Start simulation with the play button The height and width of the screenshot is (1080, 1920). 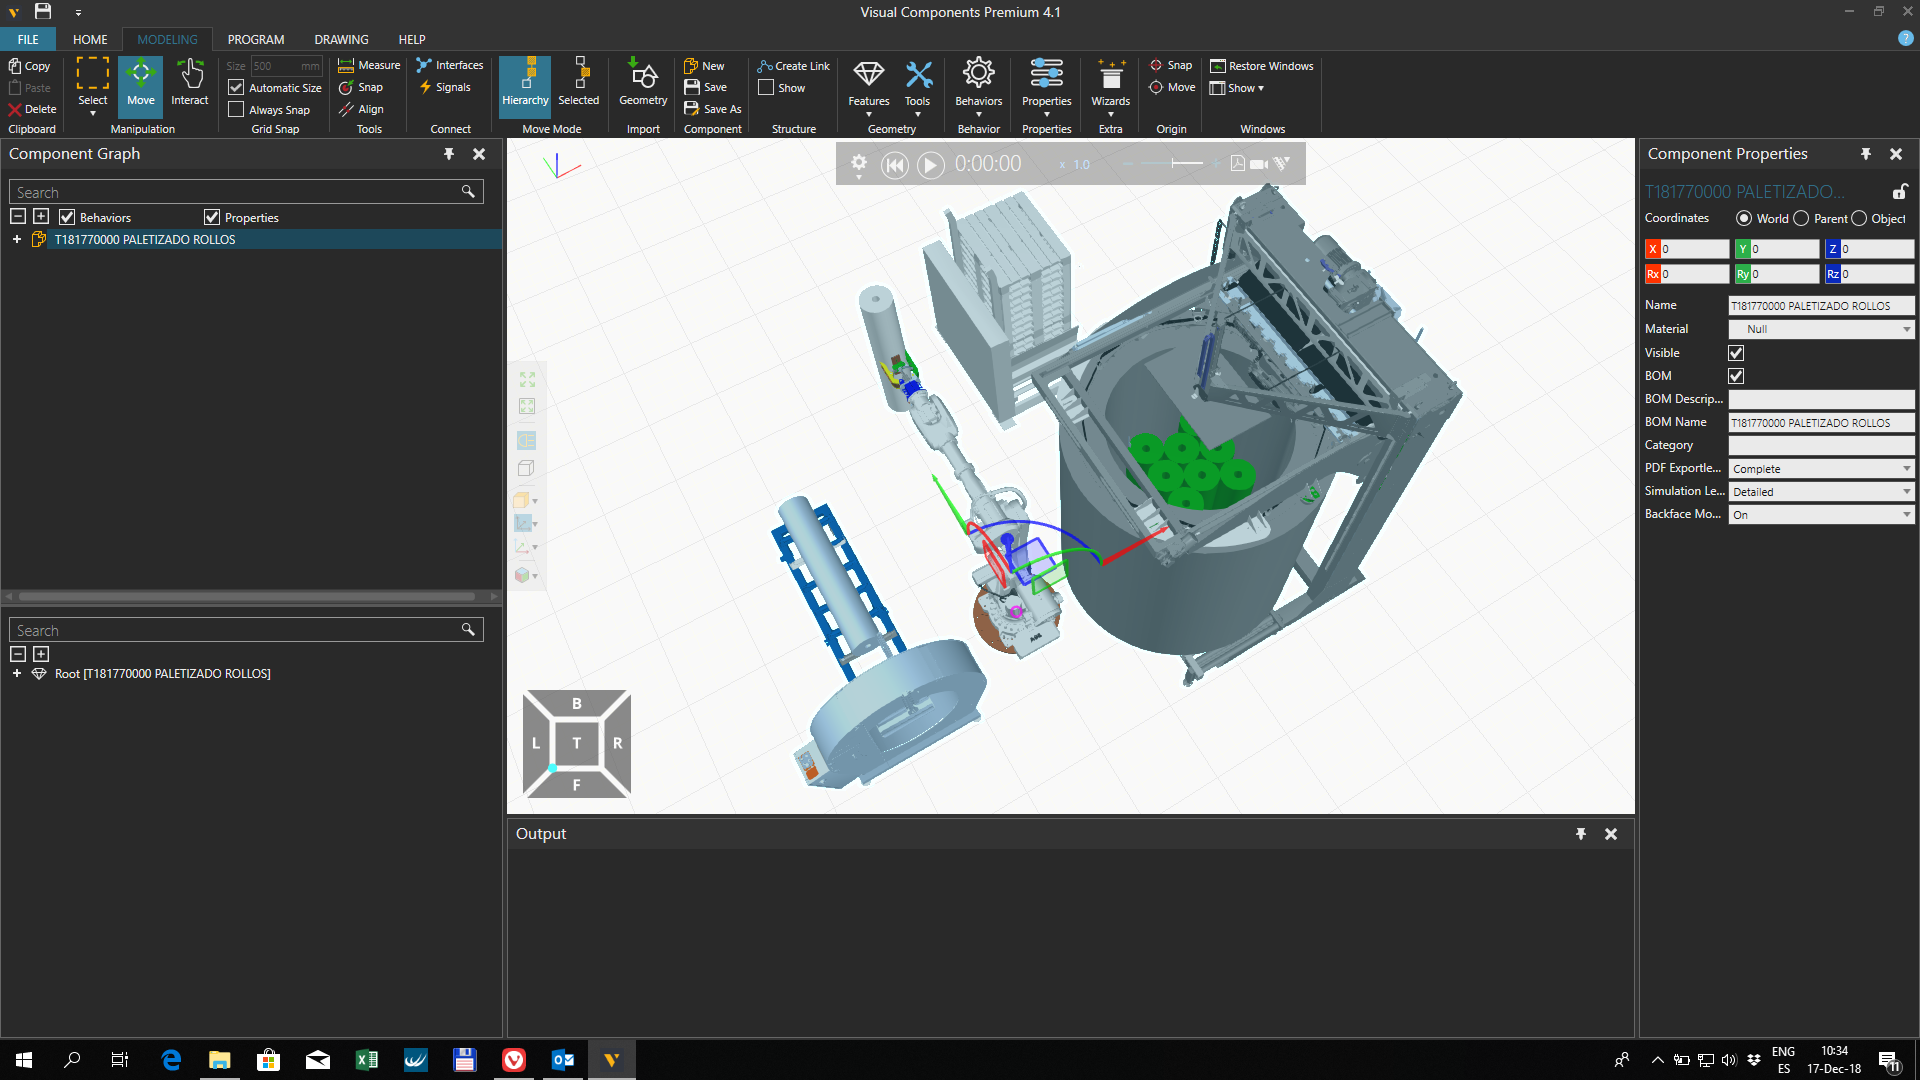pyautogui.click(x=930, y=165)
